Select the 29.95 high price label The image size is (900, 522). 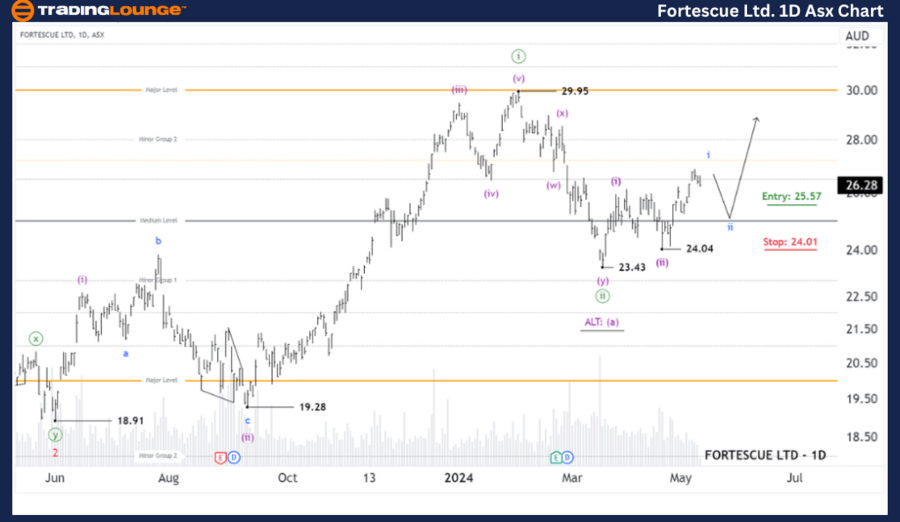575,91
